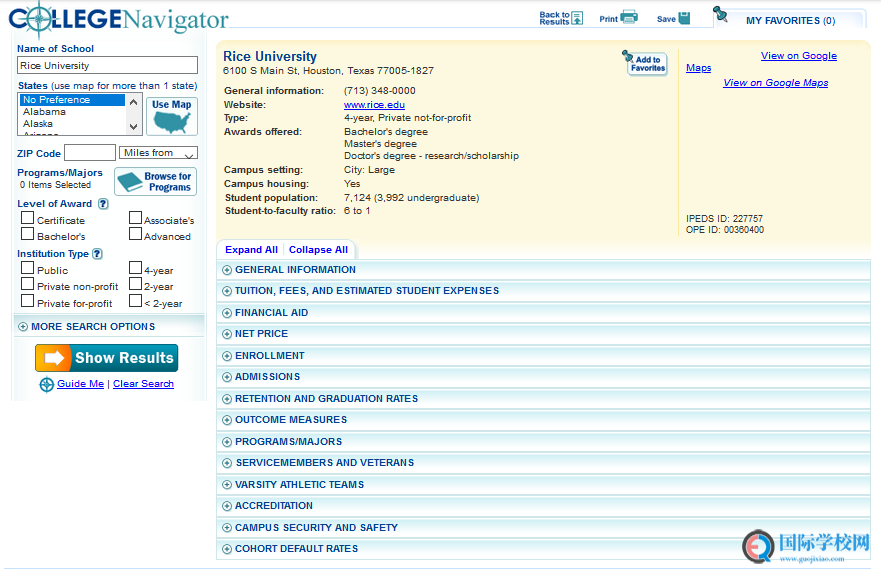Expand Campus Security and Safety section

coord(543,528)
